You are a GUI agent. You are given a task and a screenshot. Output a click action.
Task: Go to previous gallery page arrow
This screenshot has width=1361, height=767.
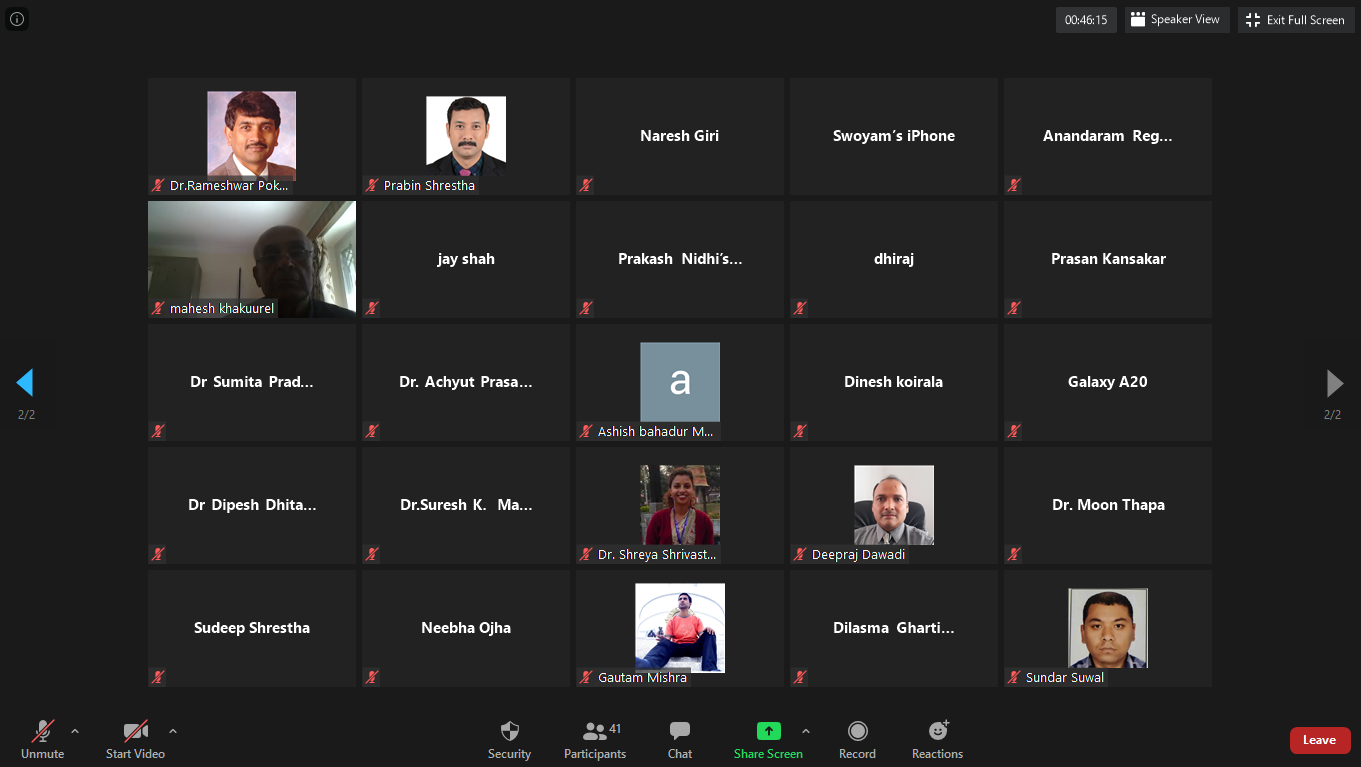(x=25, y=383)
